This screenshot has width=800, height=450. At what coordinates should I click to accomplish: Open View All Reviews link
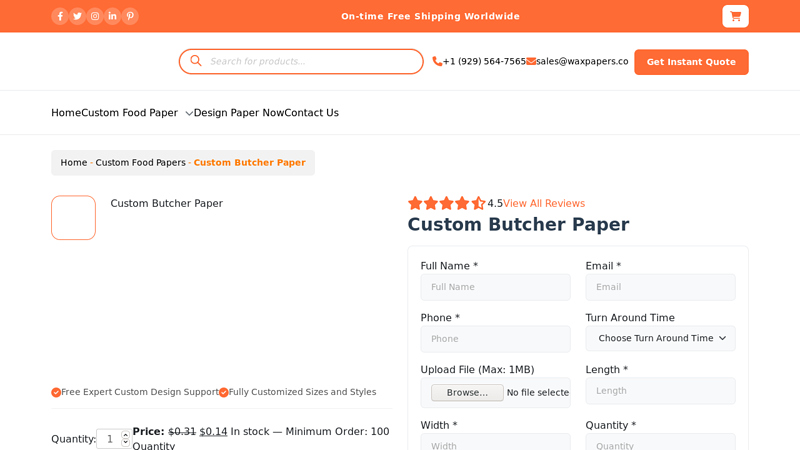pyautogui.click(x=544, y=204)
